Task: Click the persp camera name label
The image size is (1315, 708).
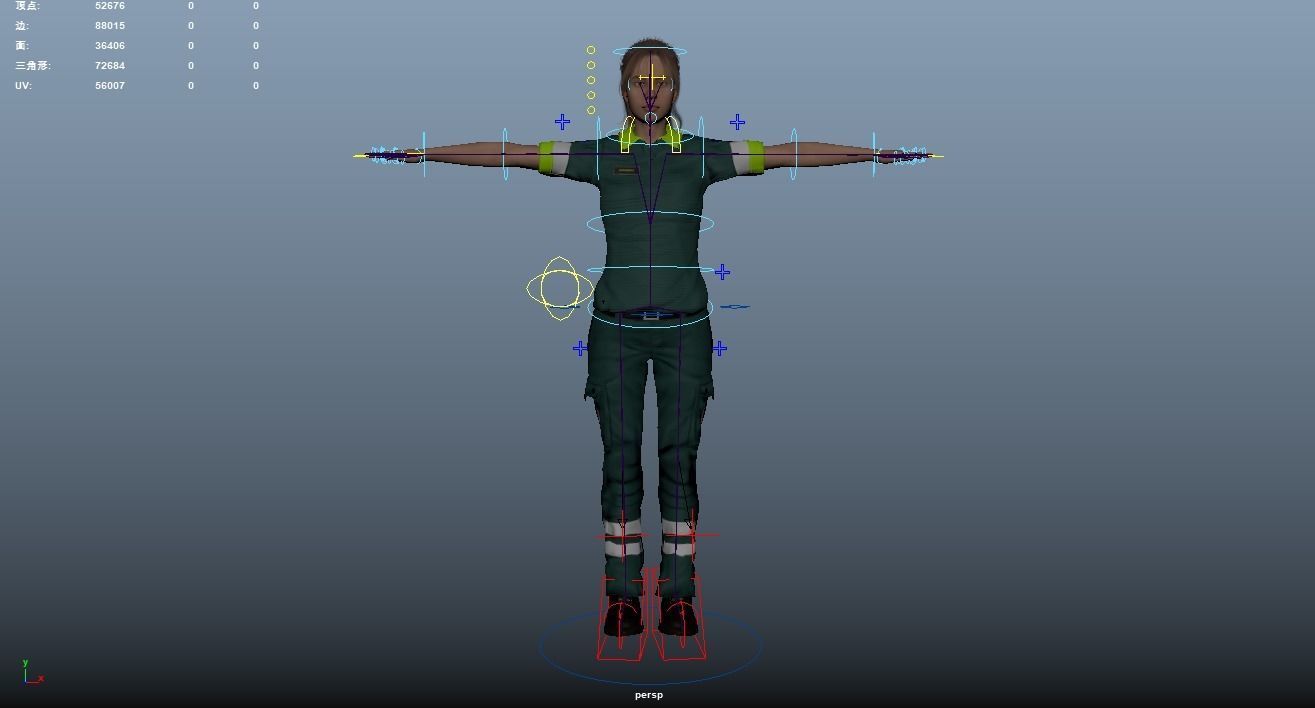Action: (x=648, y=695)
